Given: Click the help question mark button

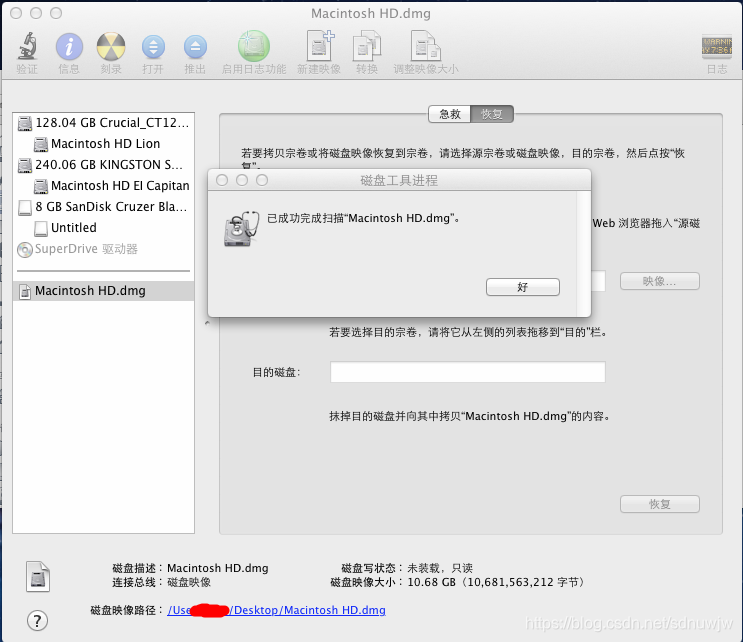Looking at the screenshot, I should [37, 620].
